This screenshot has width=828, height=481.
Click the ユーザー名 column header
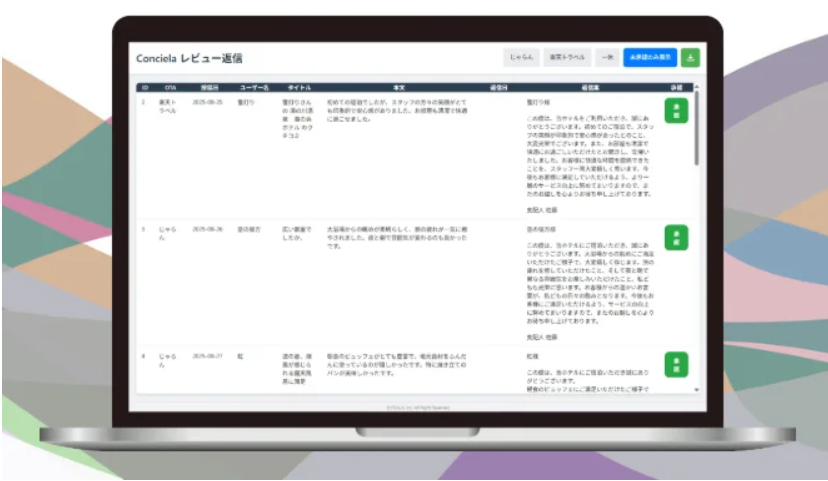click(254, 88)
